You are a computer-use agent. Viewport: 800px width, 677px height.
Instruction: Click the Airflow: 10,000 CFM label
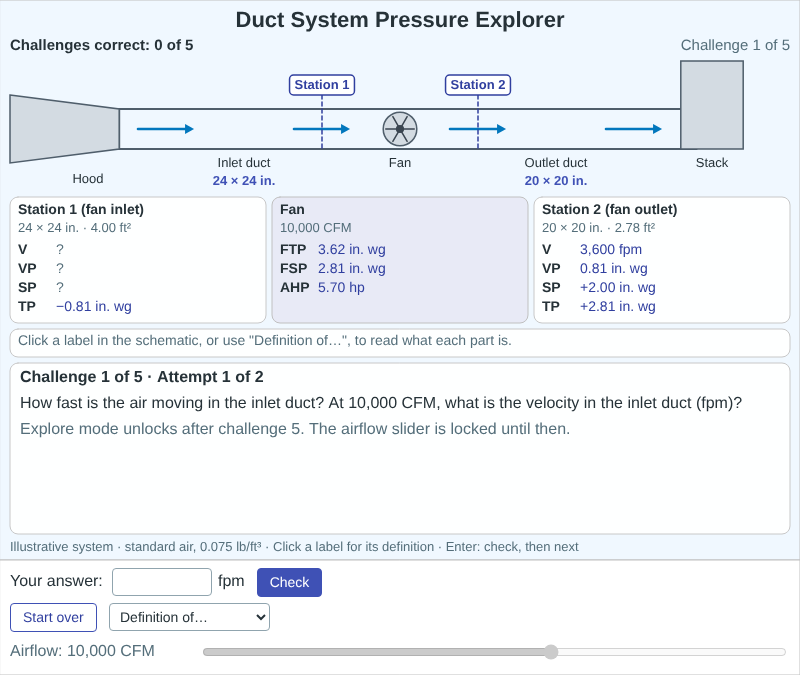click(82, 651)
